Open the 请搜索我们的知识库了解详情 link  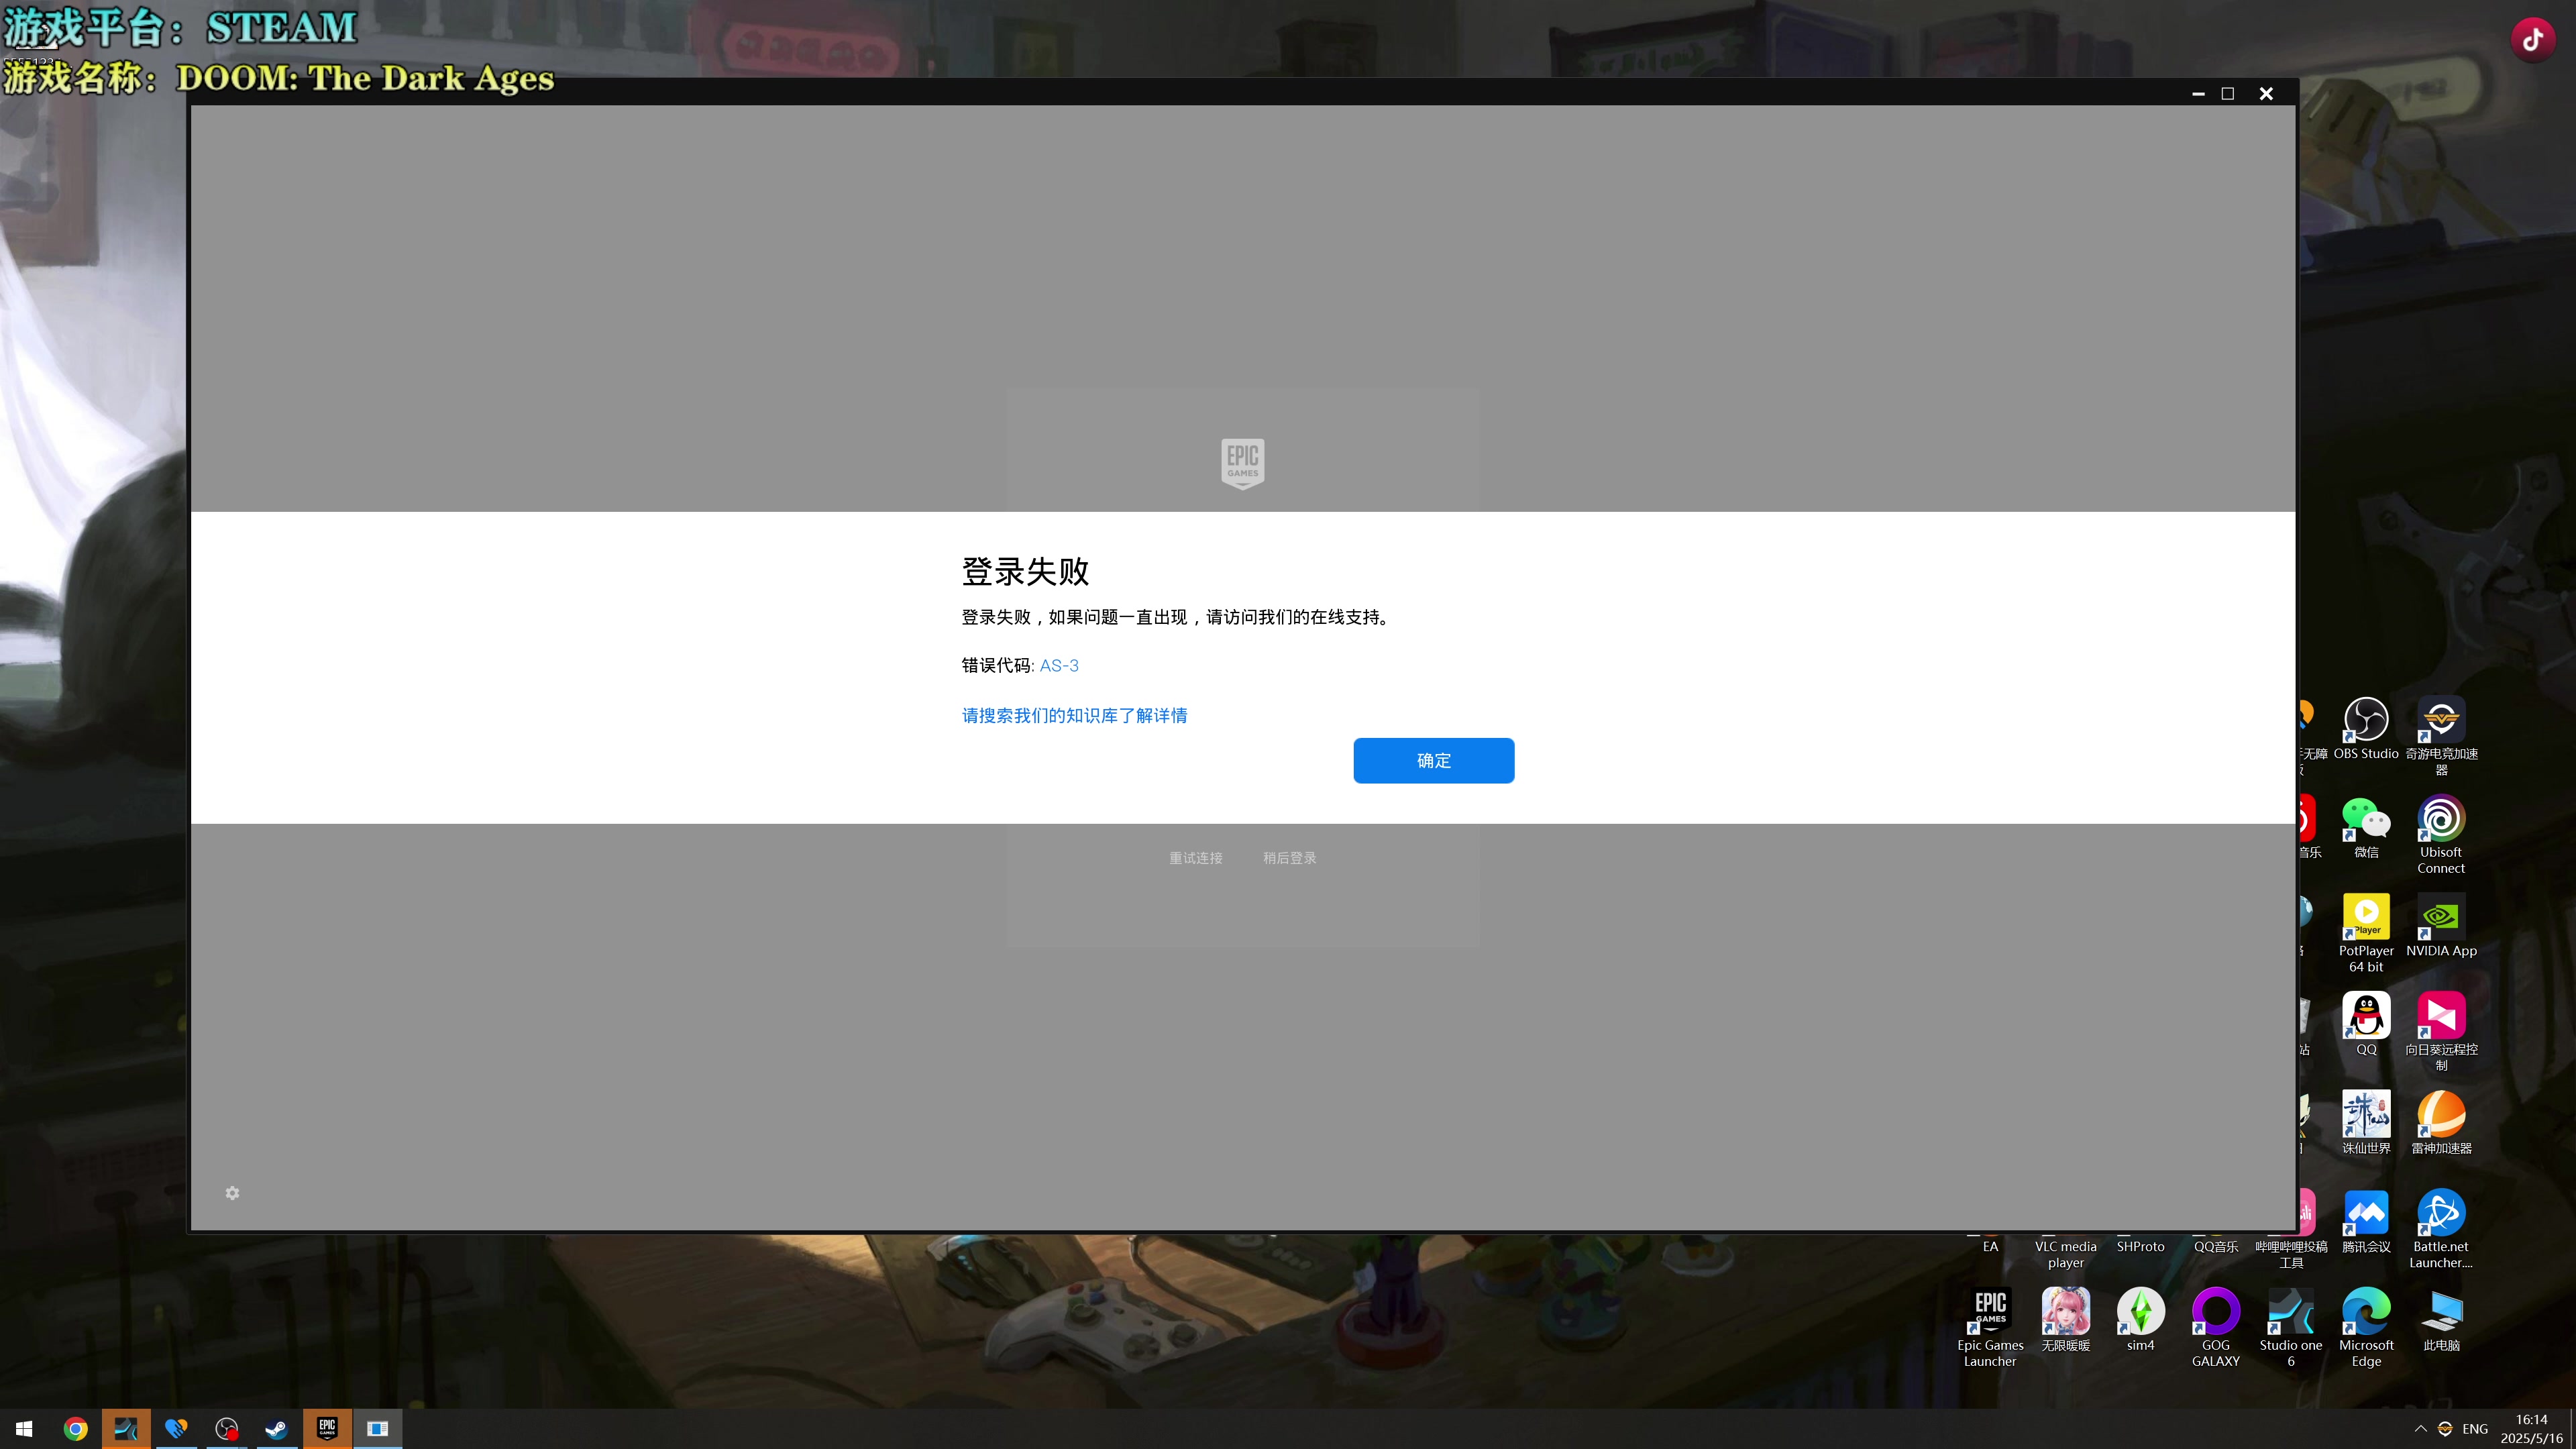click(x=1074, y=715)
